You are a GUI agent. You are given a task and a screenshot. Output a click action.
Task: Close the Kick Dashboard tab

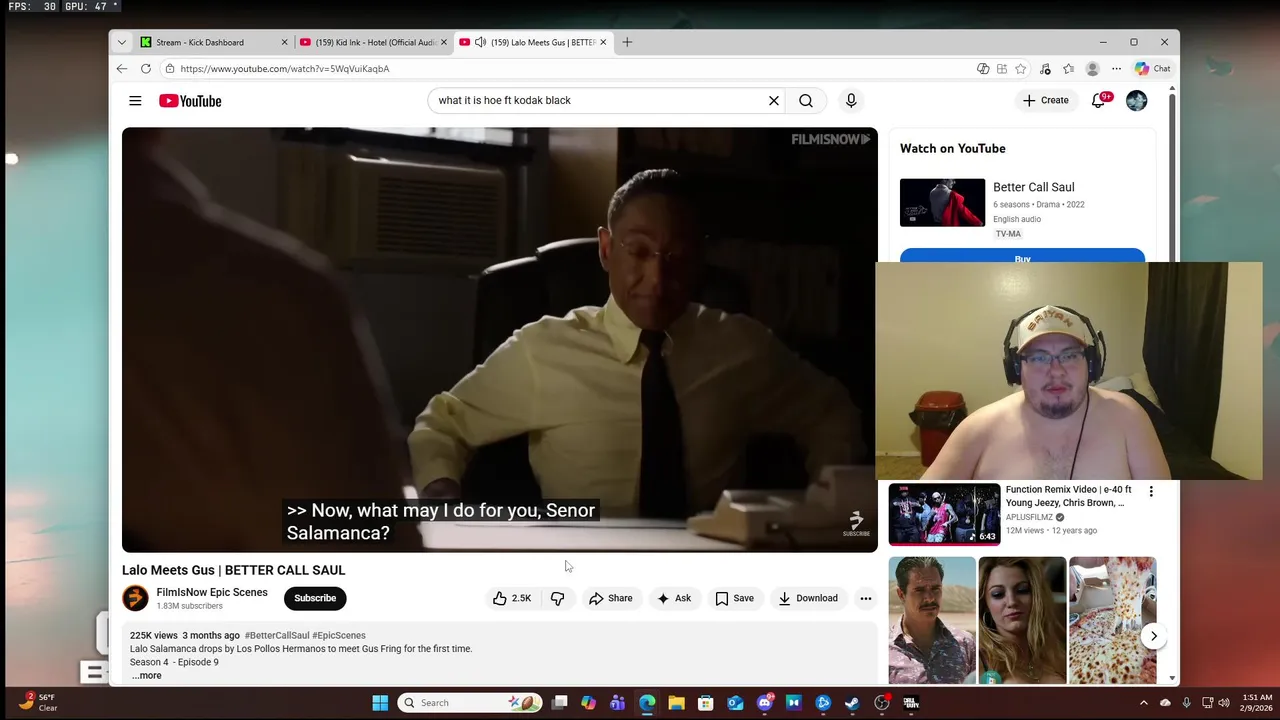pyautogui.click(x=284, y=42)
